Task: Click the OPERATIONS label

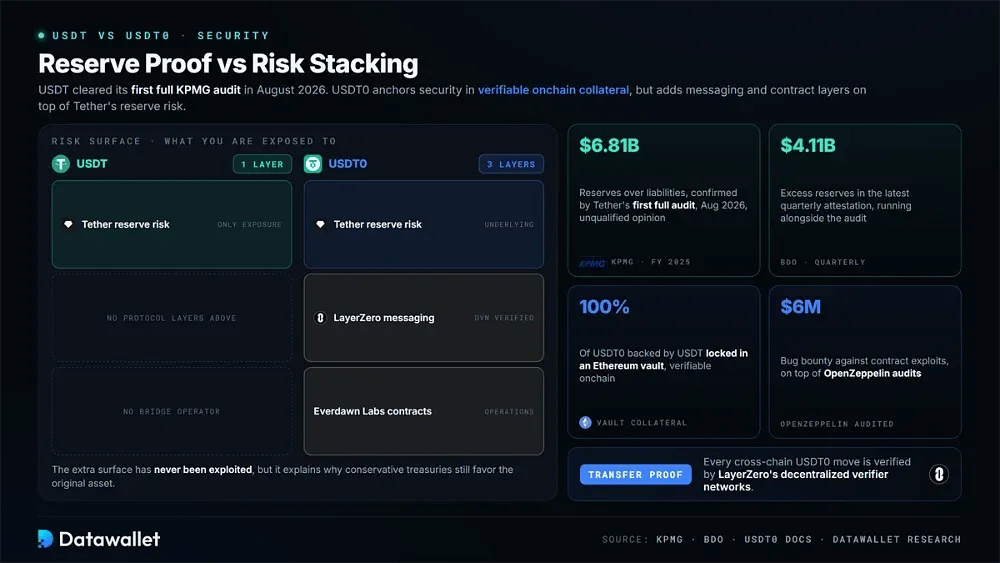Action: (509, 411)
